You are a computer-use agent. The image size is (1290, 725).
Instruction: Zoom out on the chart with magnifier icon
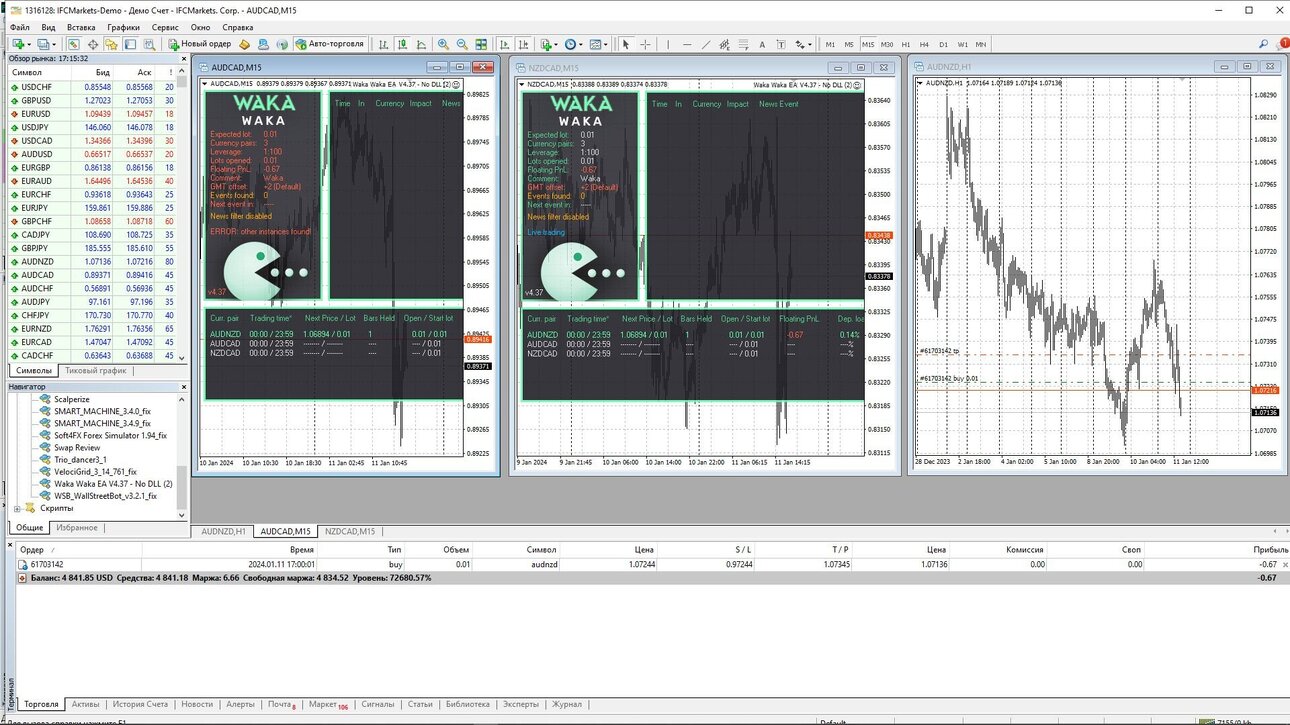pyautogui.click(x=462, y=44)
